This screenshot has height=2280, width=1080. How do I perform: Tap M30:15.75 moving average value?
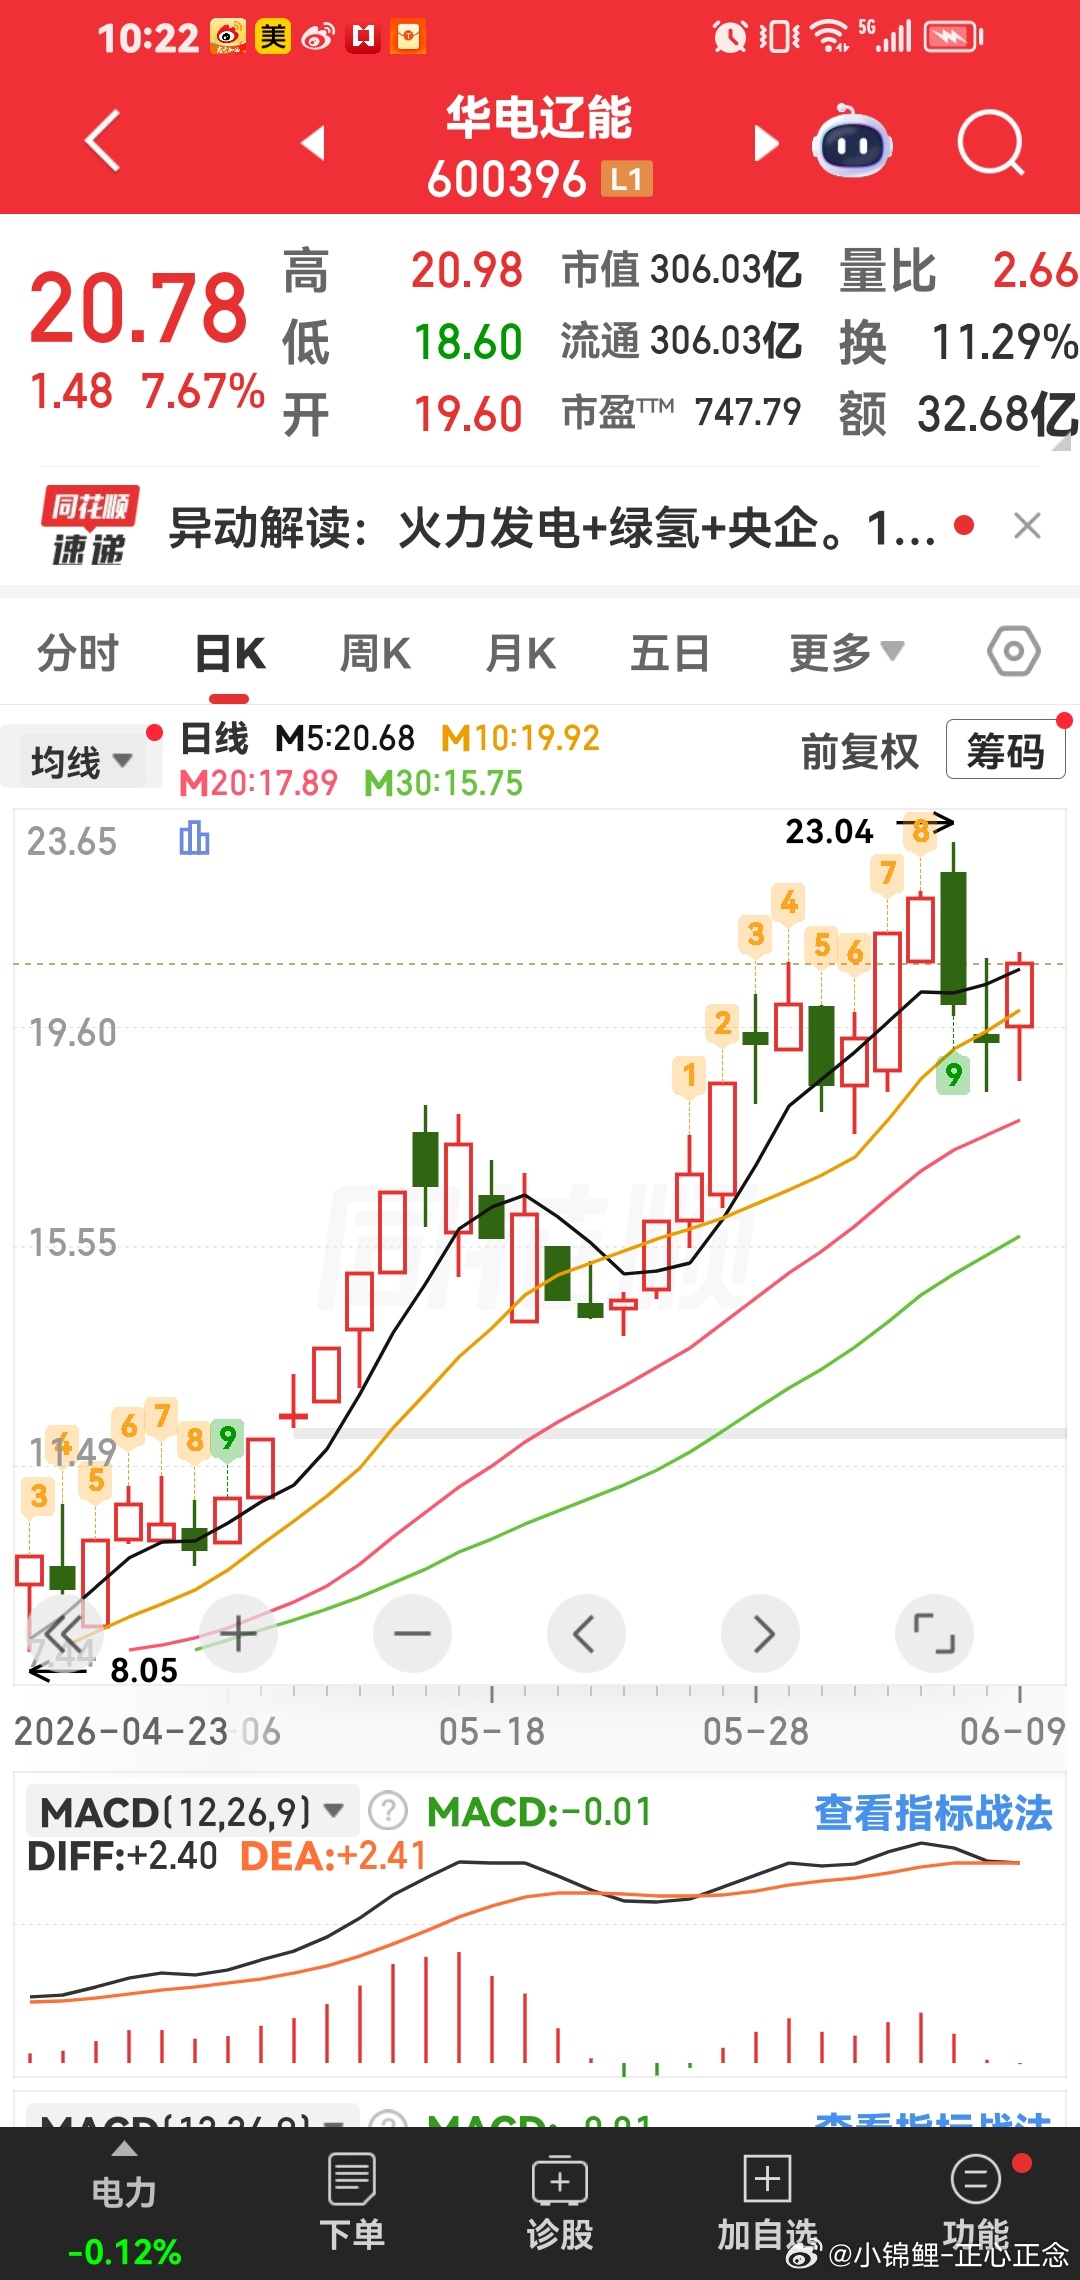pos(443,783)
